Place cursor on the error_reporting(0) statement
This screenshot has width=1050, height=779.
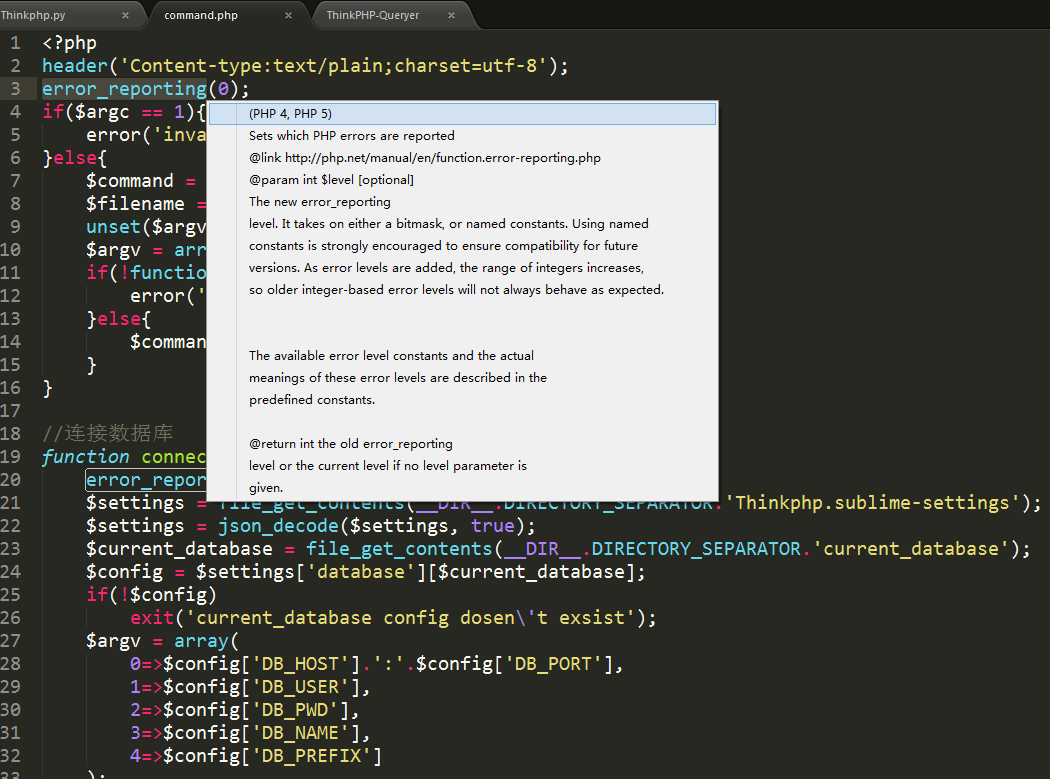(x=124, y=88)
